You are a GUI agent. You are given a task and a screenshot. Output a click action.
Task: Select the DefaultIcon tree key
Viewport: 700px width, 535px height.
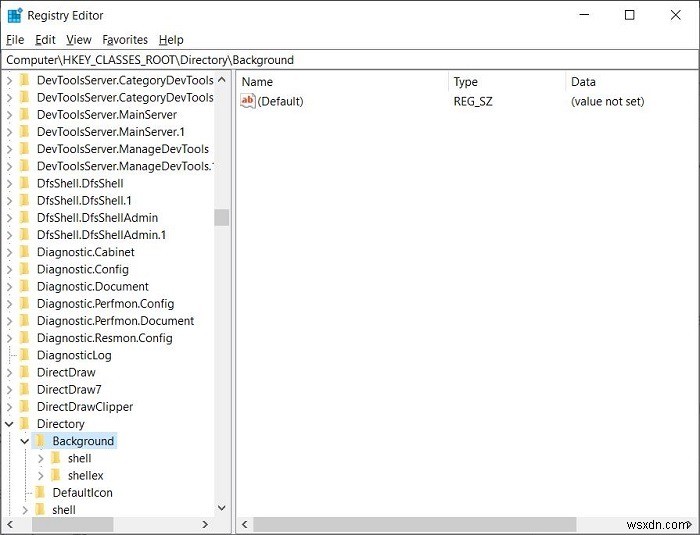click(x=83, y=493)
